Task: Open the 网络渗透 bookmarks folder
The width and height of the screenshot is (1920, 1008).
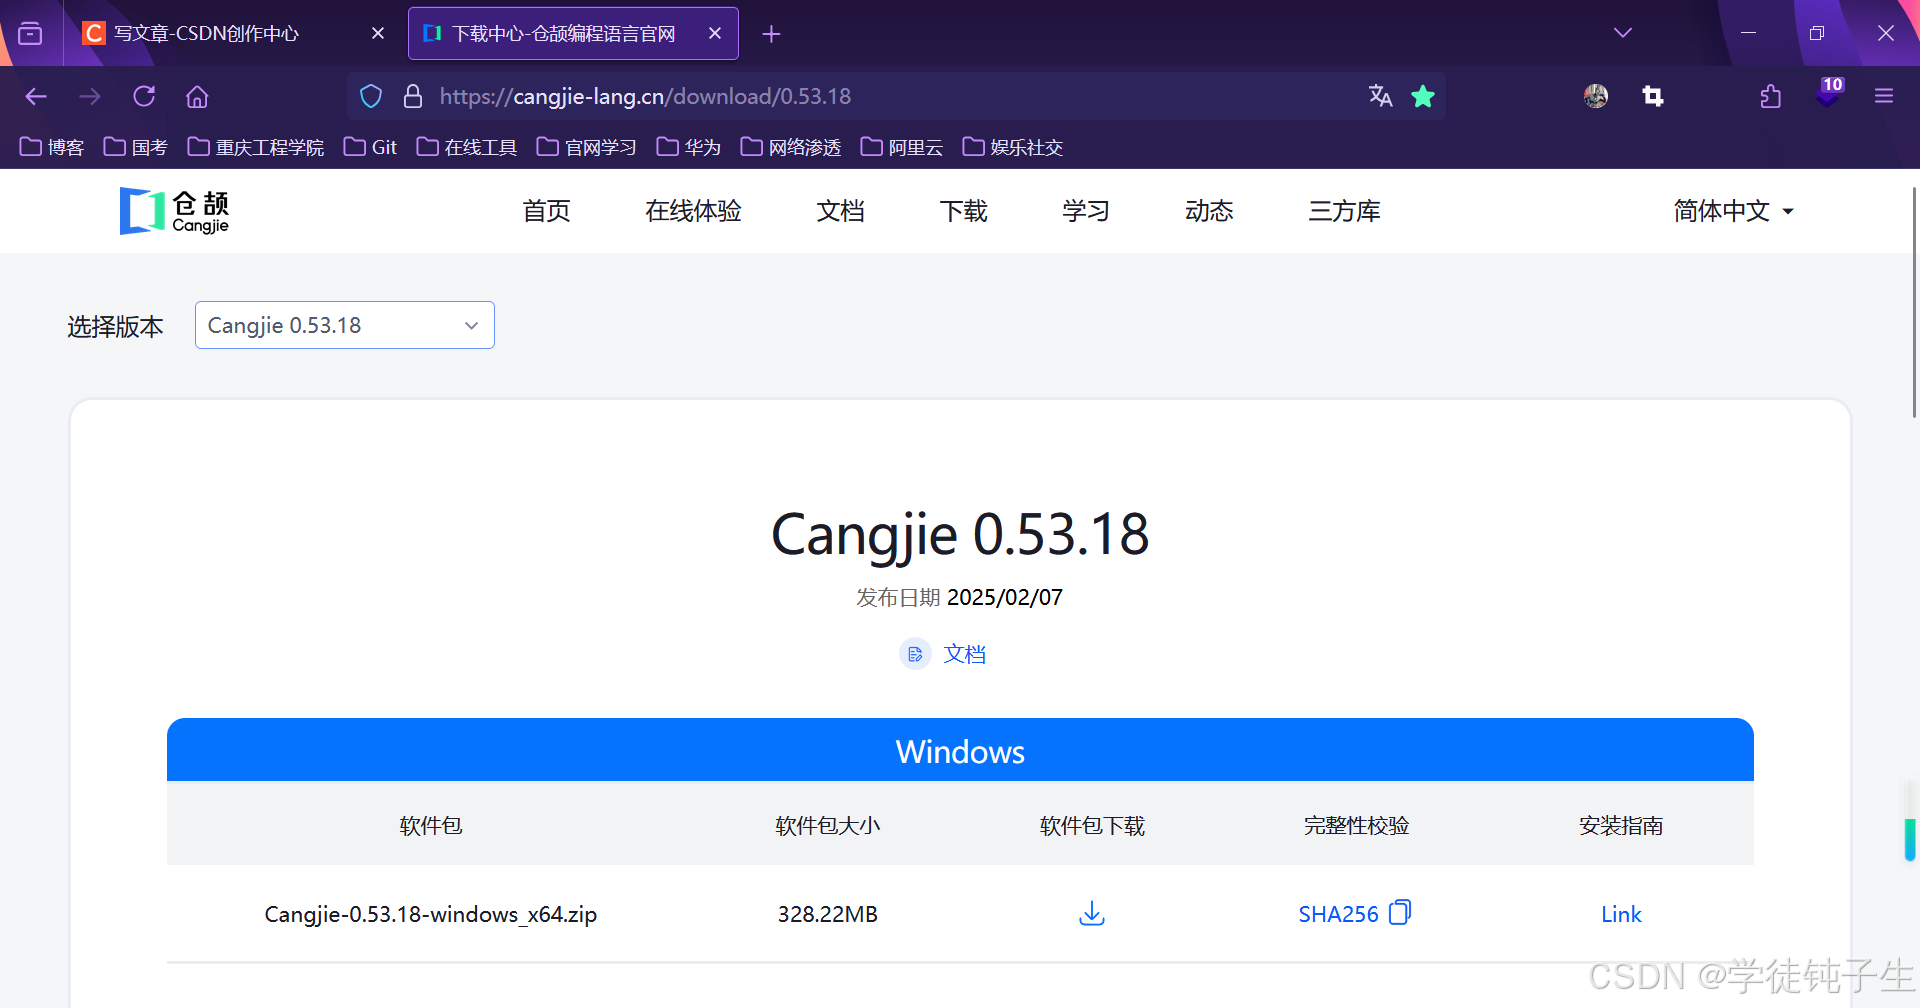Action: (791, 147)
